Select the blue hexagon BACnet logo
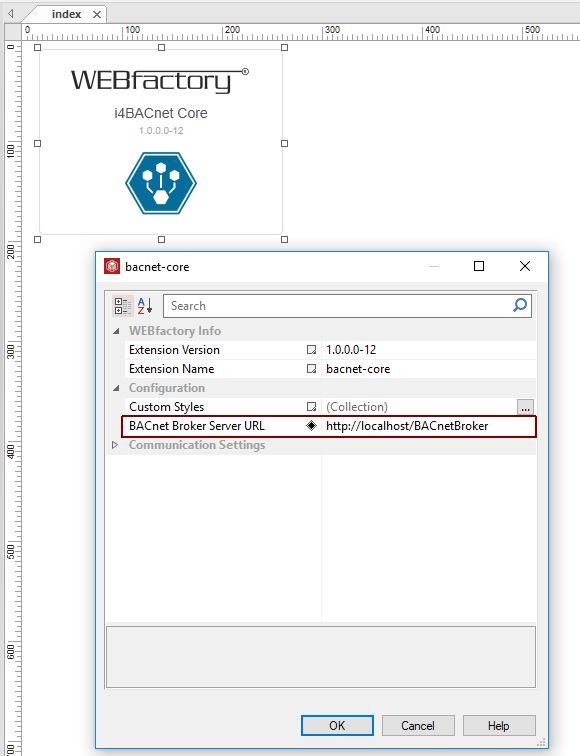Screen dimensions: 580x756 pos(161,183)
